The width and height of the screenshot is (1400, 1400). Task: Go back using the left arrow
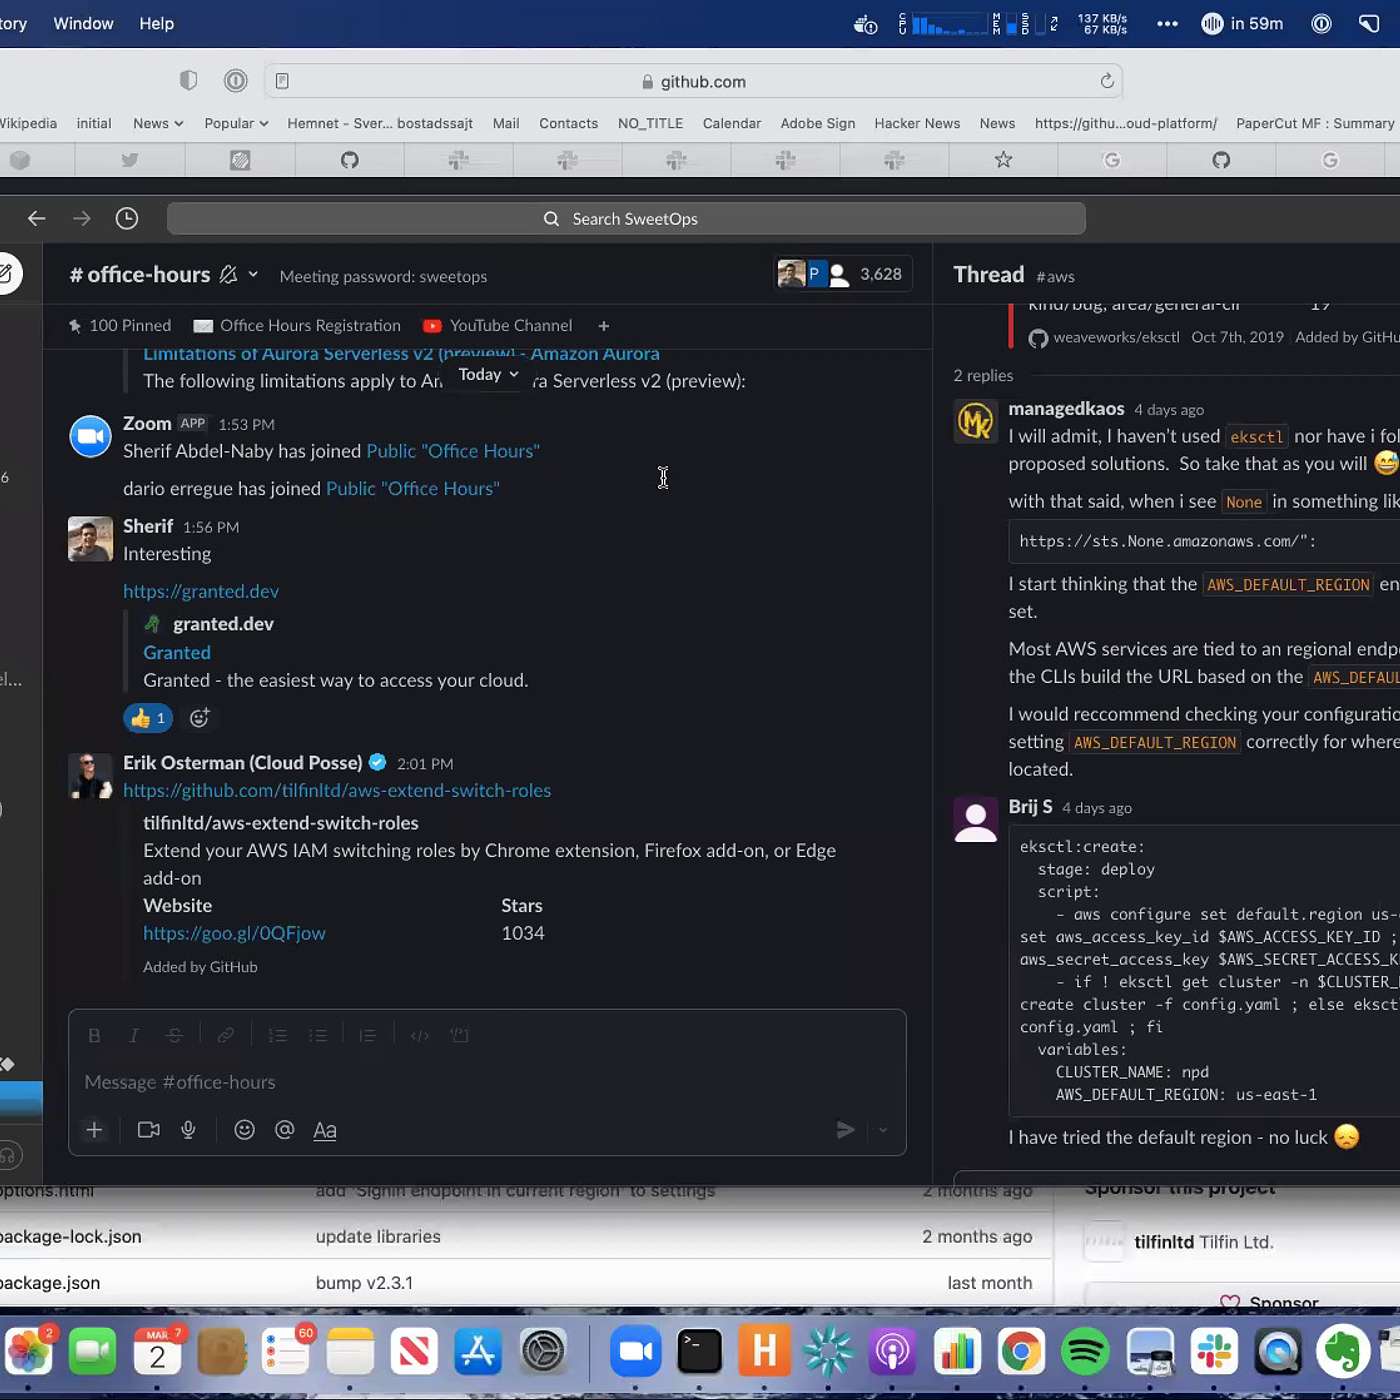[37, 218]
